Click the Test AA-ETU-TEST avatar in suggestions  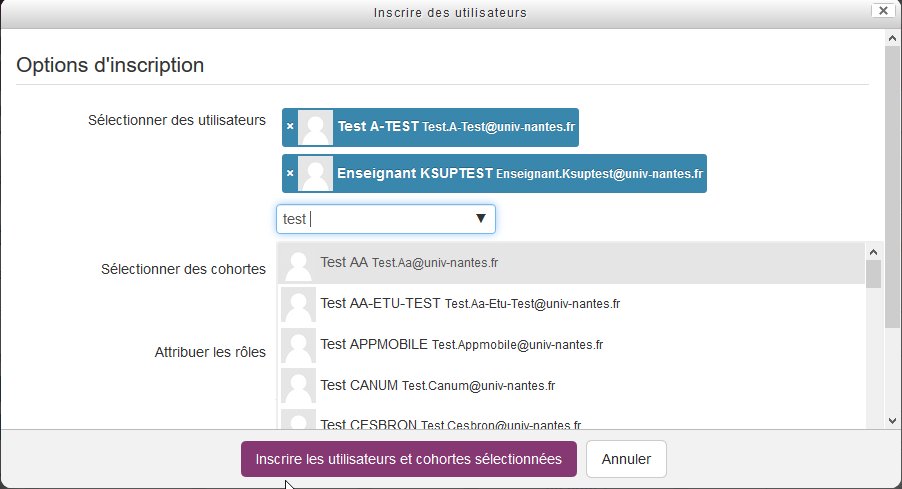298,304
